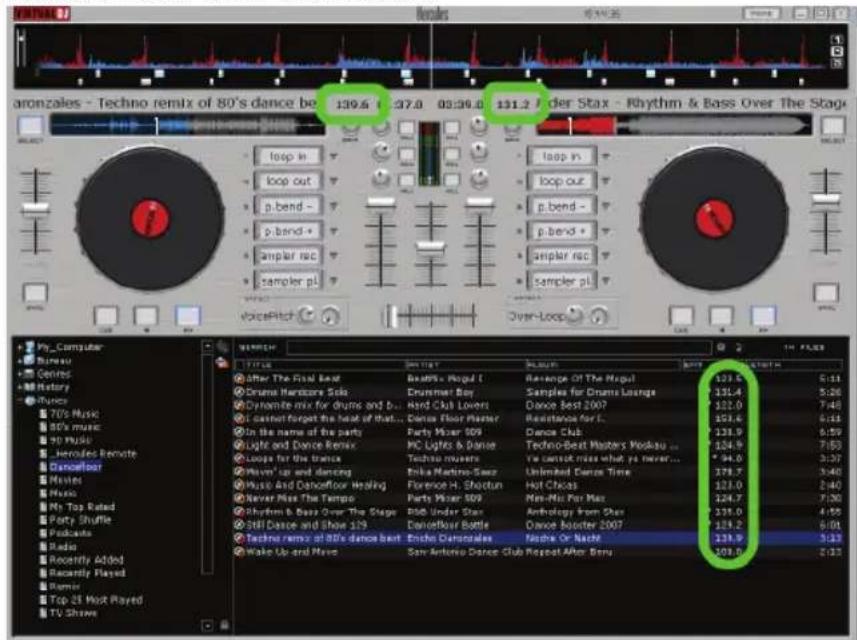
Task: Pause the right deck with its stop button
Action: pos(721,315)
